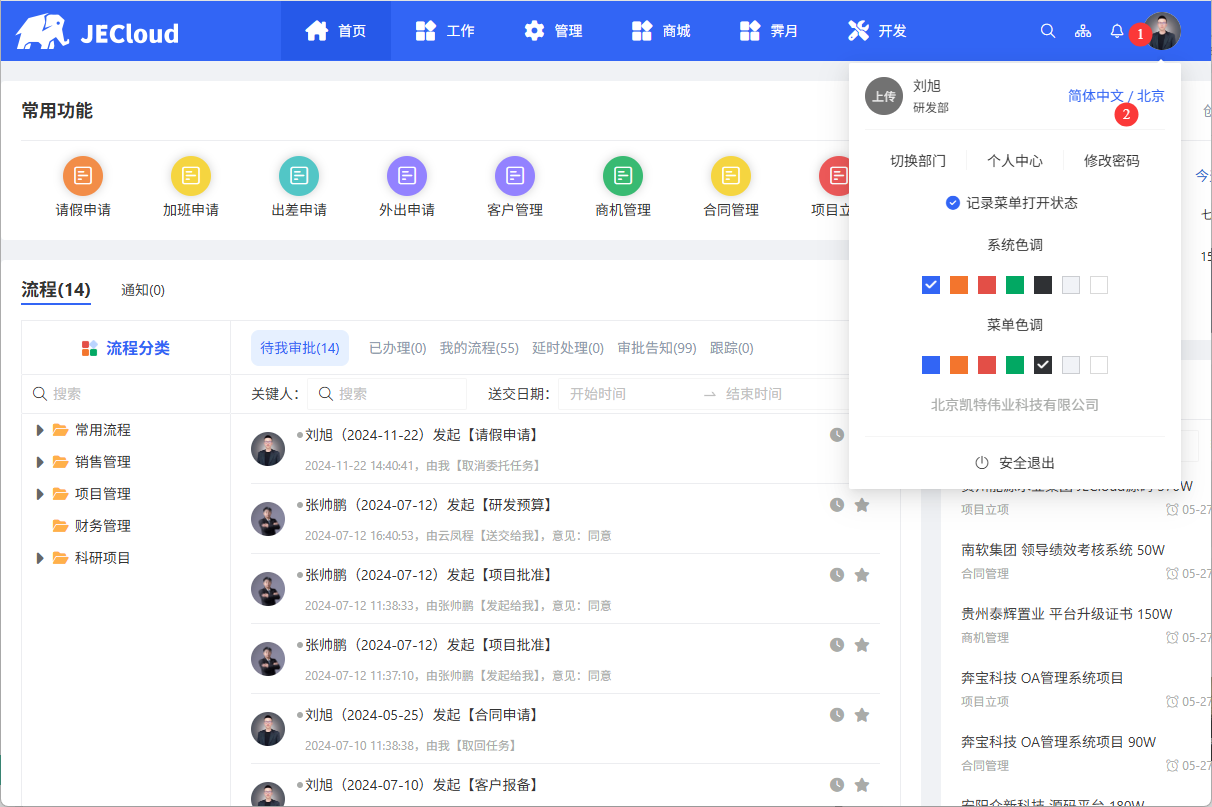The height and width of the screenshot is (807, 1212).
Task: Click the 开始时间 date field
Action: pyautogui.click(x=628, y=394)
